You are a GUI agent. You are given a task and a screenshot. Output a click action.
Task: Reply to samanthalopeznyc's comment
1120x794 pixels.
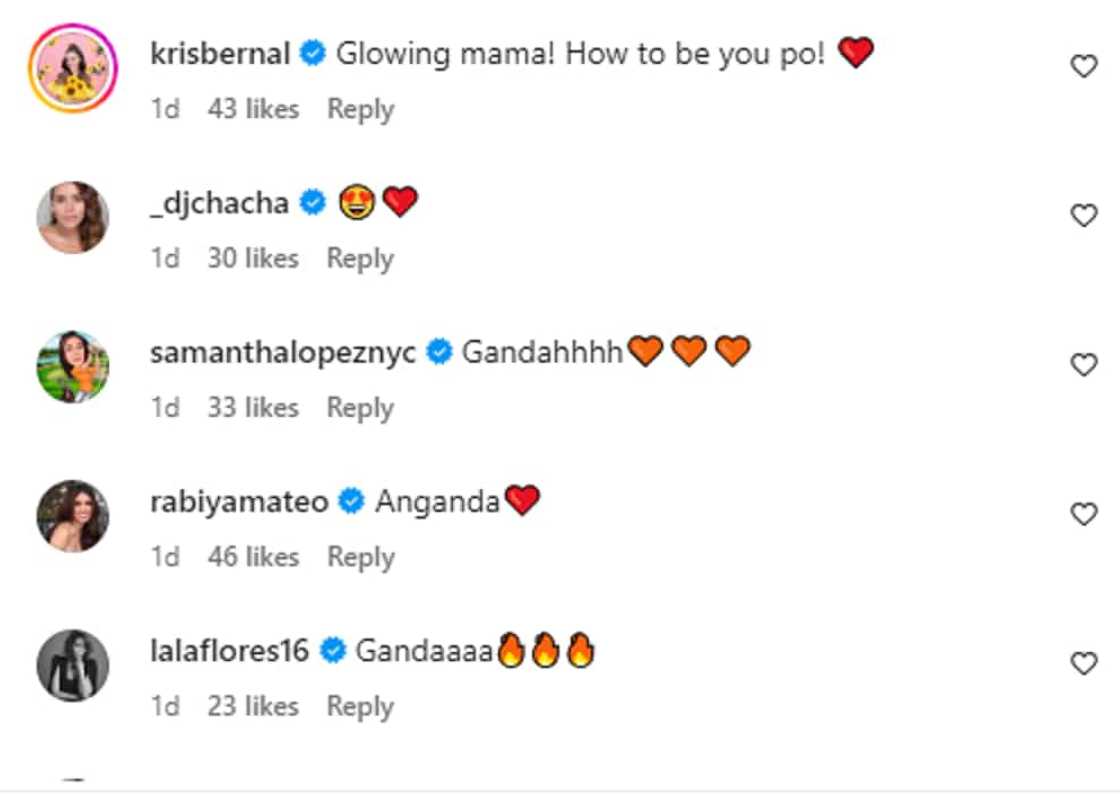[360, 407]
